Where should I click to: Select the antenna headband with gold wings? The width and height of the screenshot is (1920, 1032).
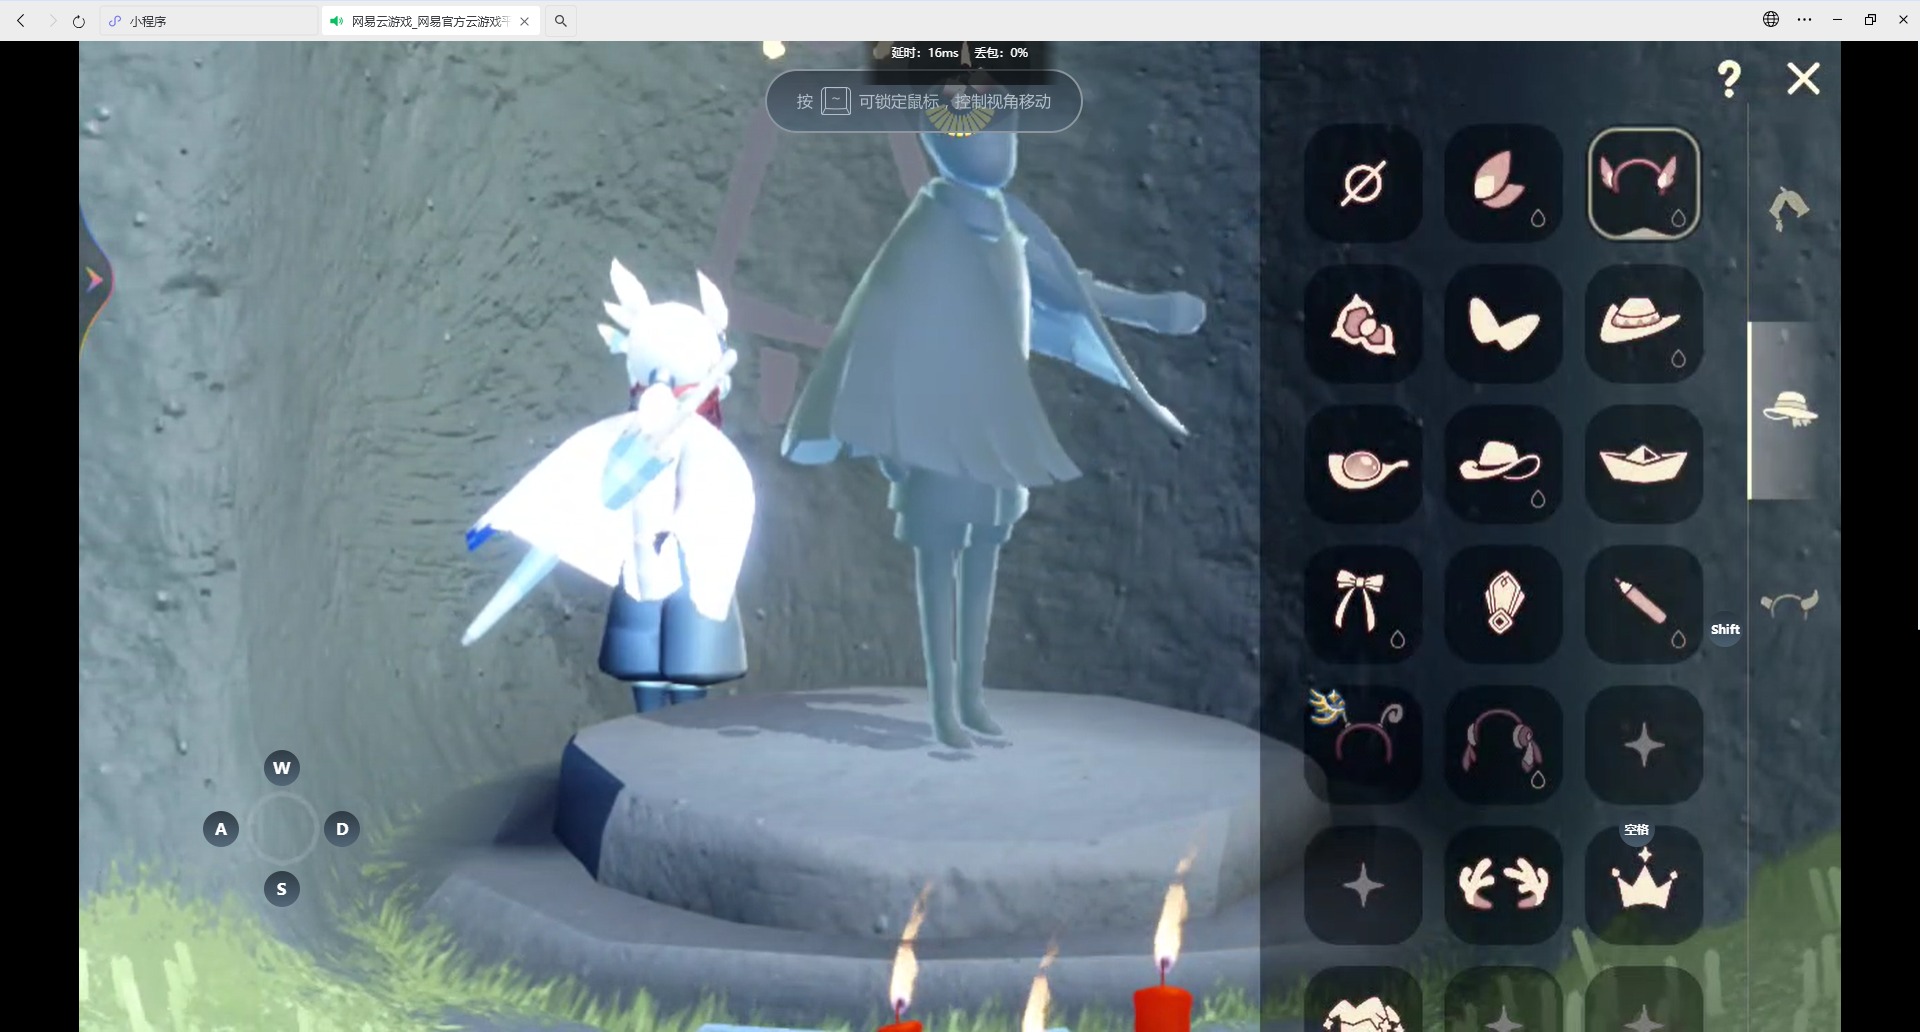[1363, 745]
